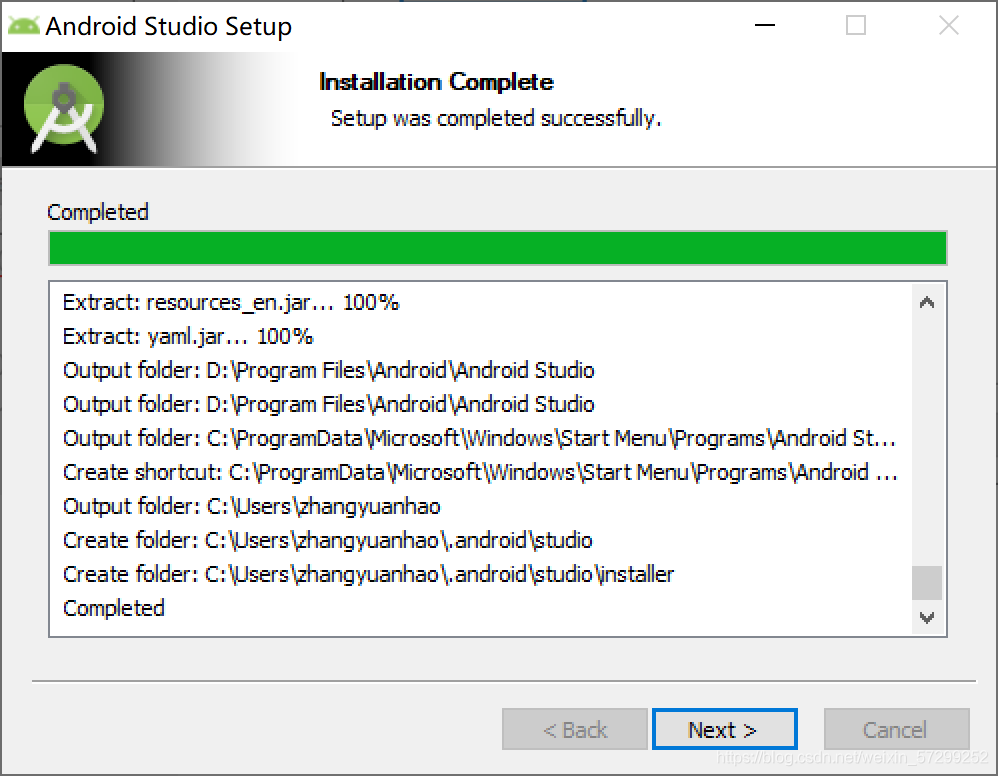The width and height of the screenshot is (998, 776).
Task: Select the final Completed log line
Action: click(x=114, y=608)
